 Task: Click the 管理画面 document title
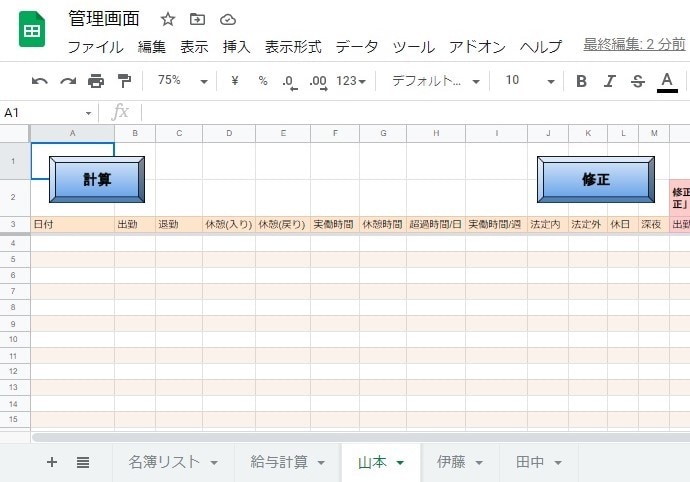click(x=104, y=19)
